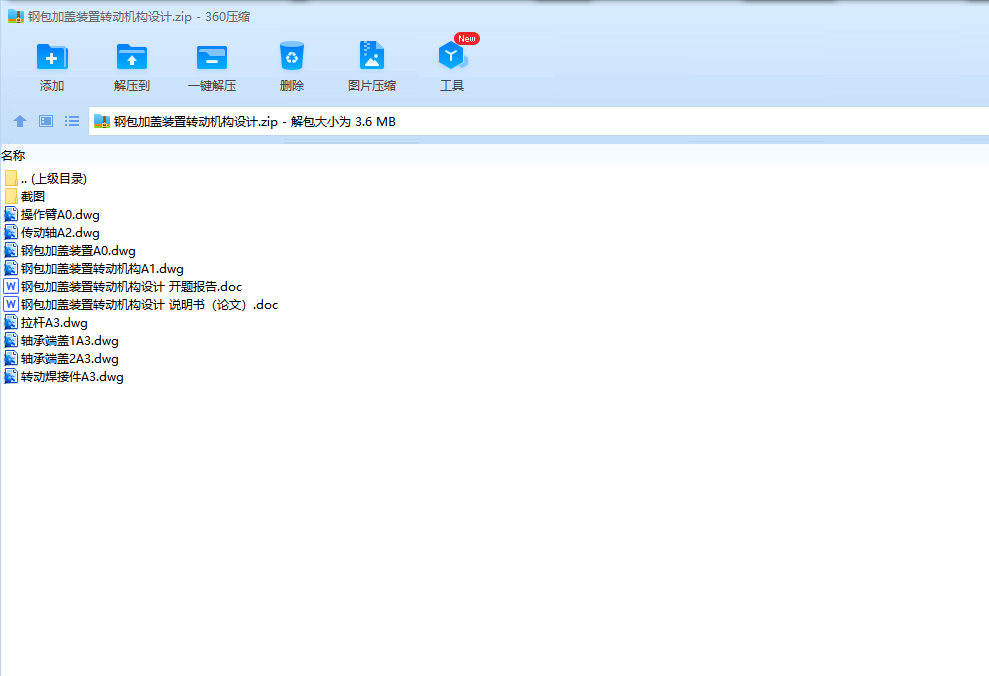
Task: Switch to list view mode
Action: point(72,121)
